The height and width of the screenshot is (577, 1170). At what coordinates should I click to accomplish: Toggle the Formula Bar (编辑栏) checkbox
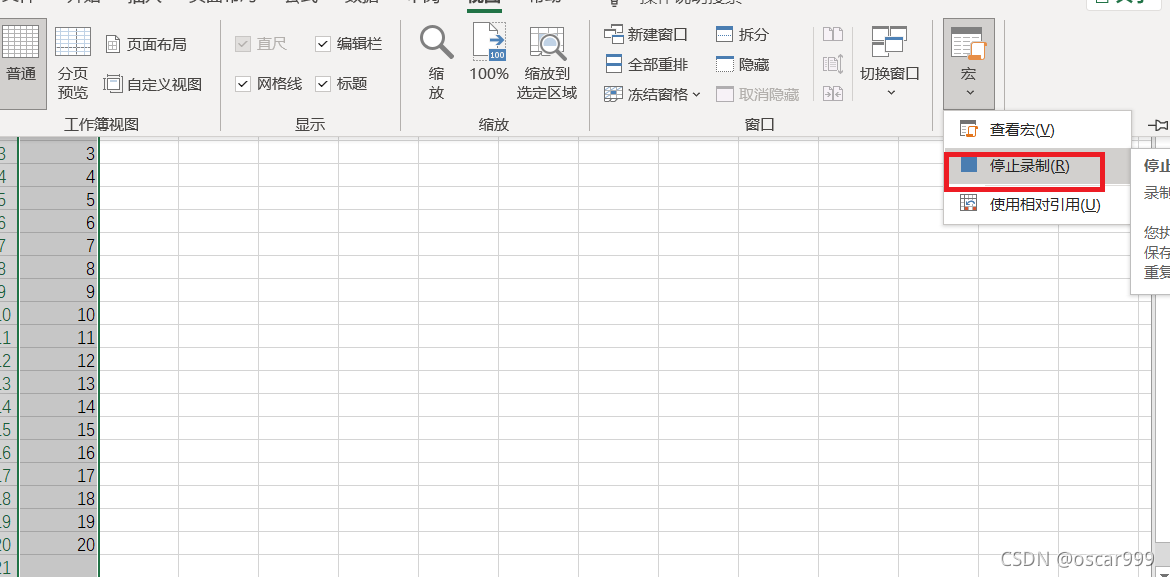pyautogui.click(x=348, y=43)
